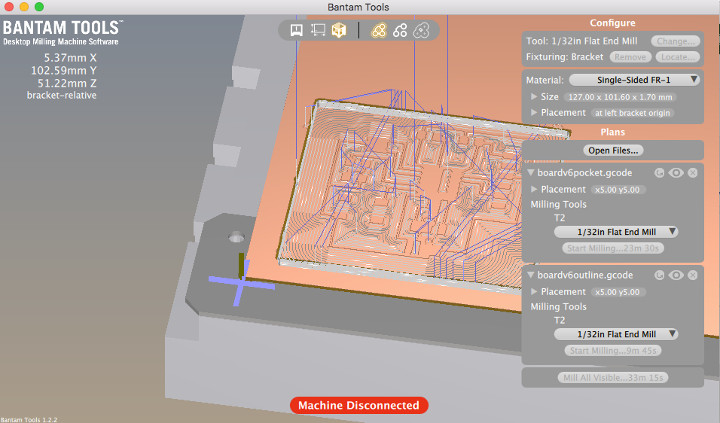Open the T2 tool dropdown for boardv6outline.gcode
Screen dimensions: 720x423
[x=616, y=334]
